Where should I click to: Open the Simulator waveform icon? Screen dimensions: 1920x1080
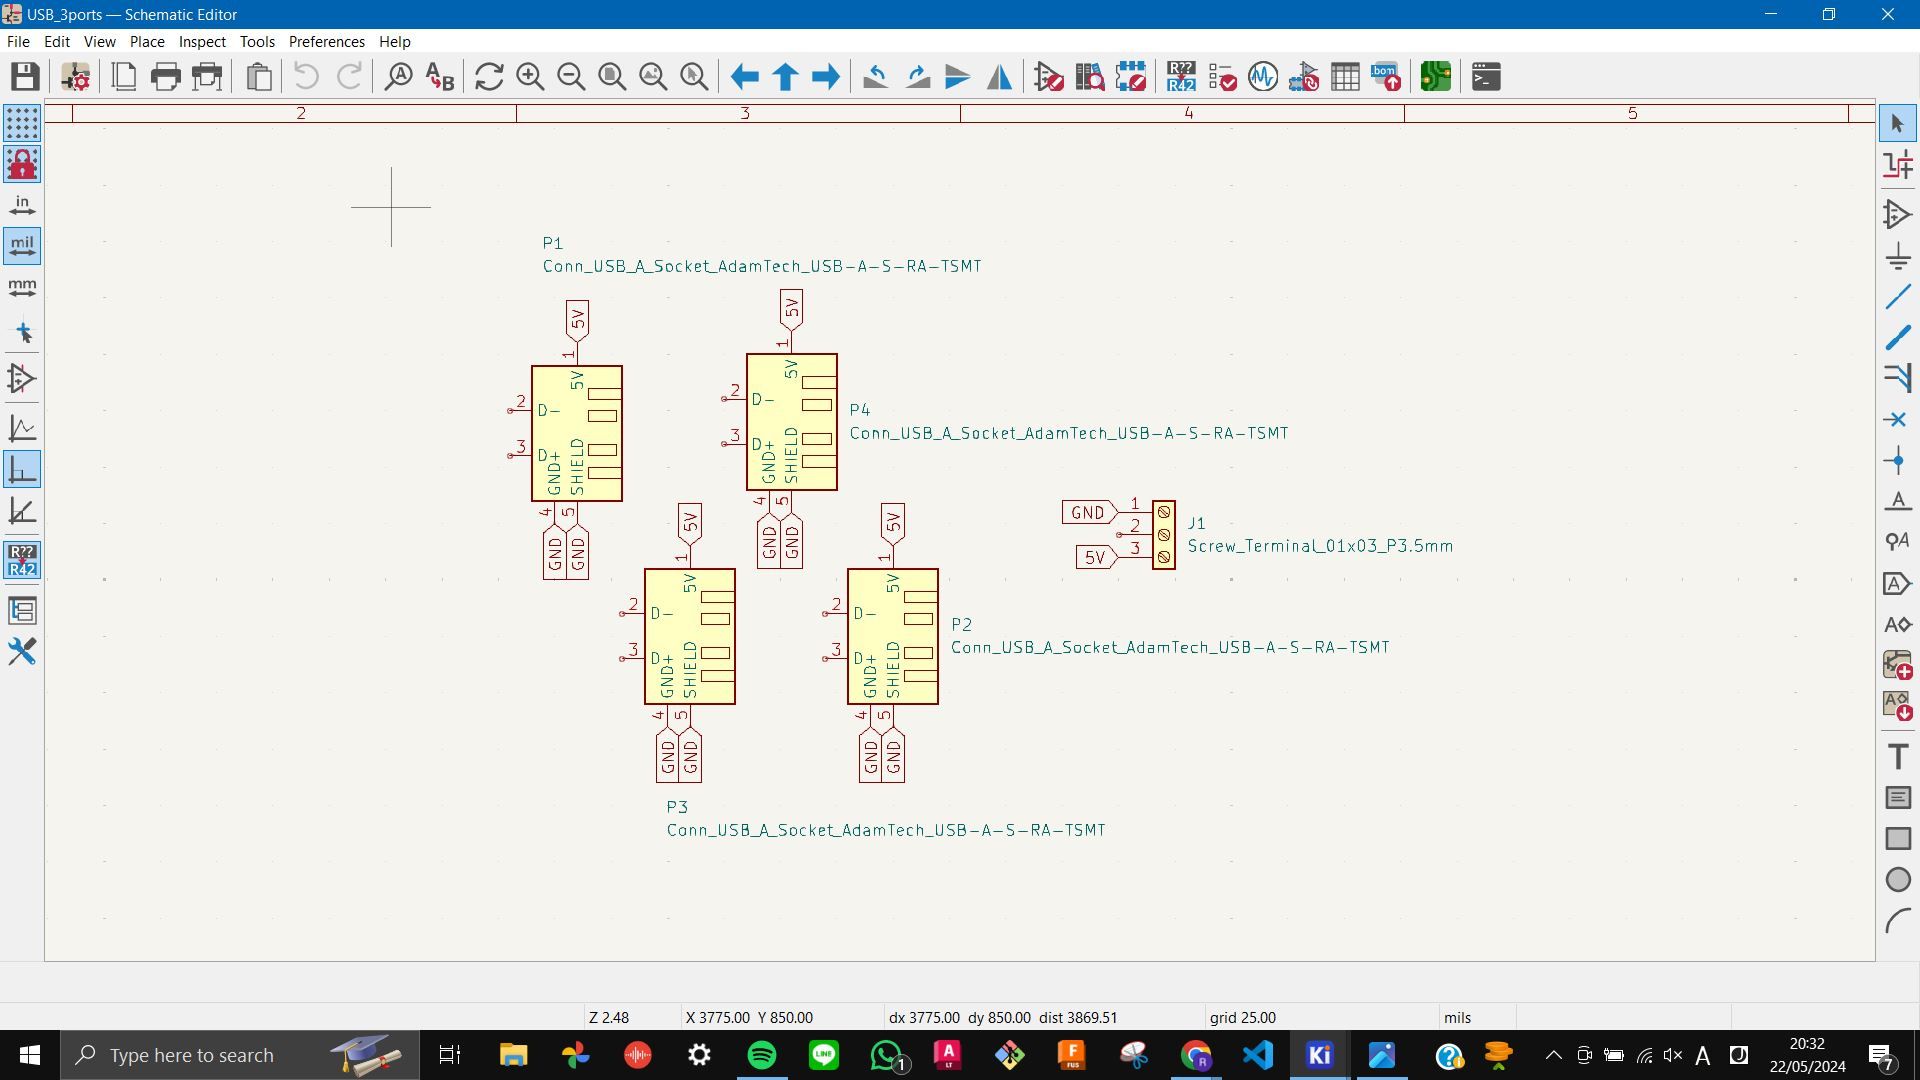coord(1263,77)
